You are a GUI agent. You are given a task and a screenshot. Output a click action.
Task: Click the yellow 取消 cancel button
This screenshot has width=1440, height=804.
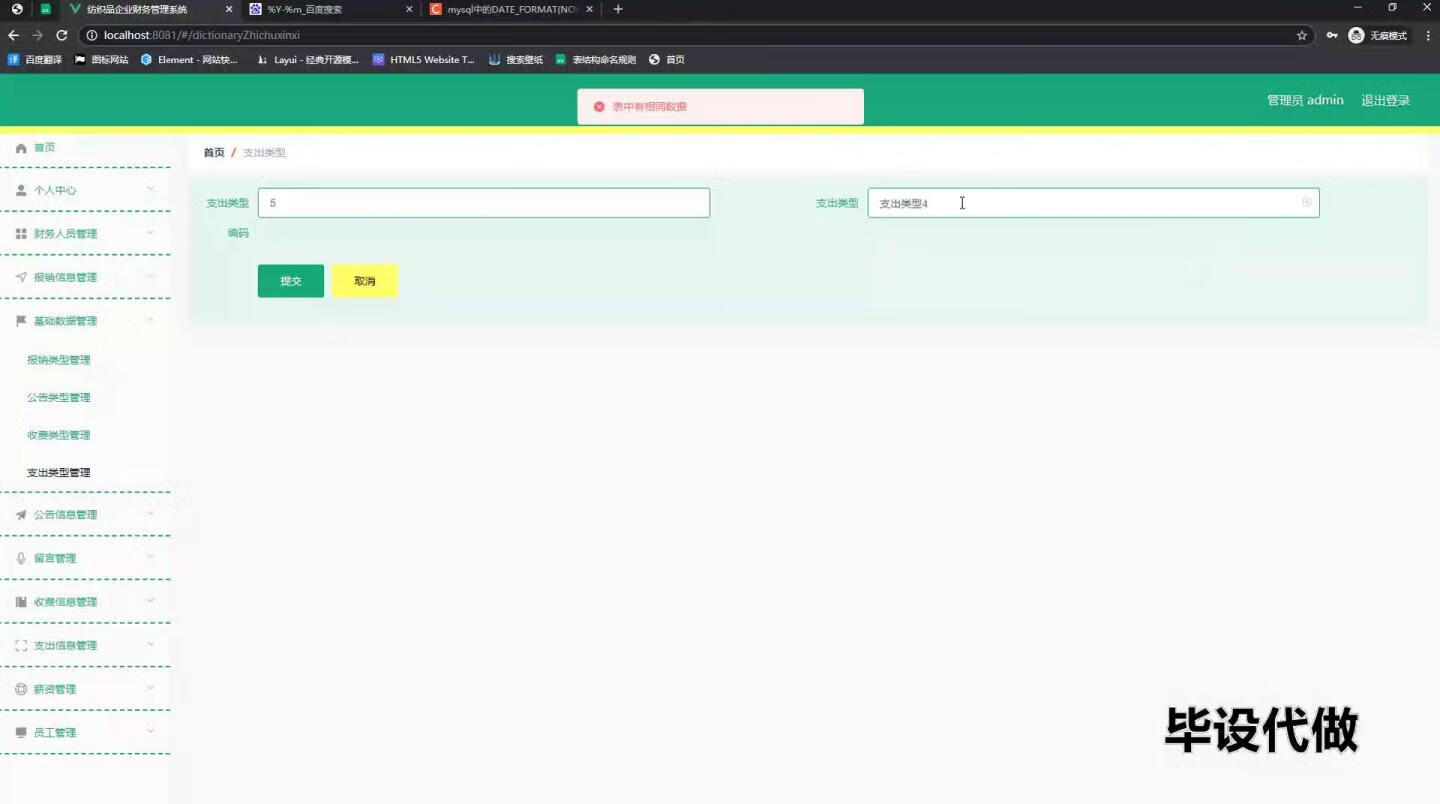(365, 281)
